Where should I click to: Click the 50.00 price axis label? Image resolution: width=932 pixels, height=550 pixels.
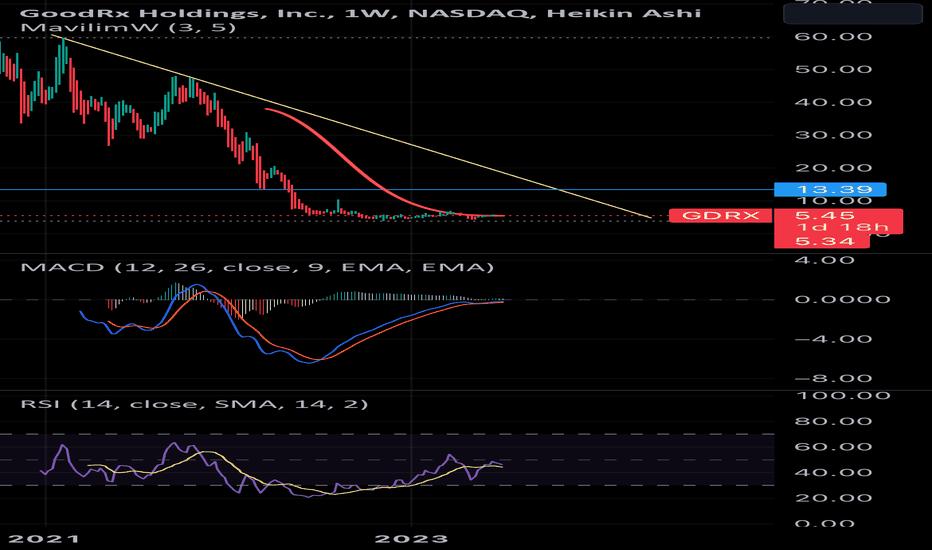click(833, 70)
